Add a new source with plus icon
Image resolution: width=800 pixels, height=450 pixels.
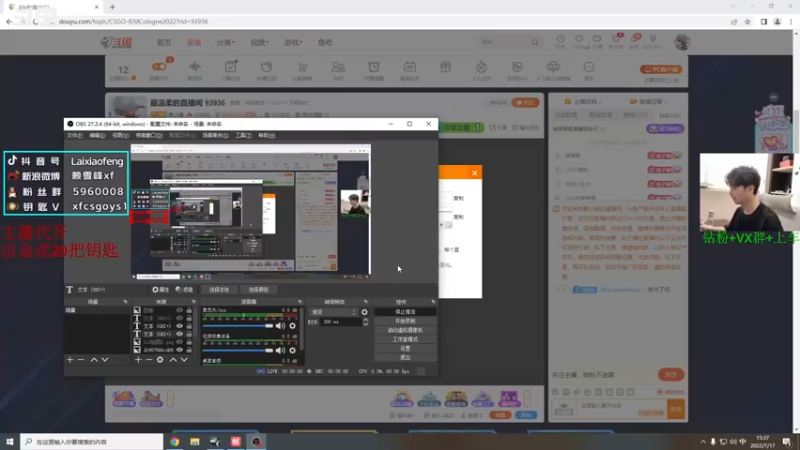point(138,360)
